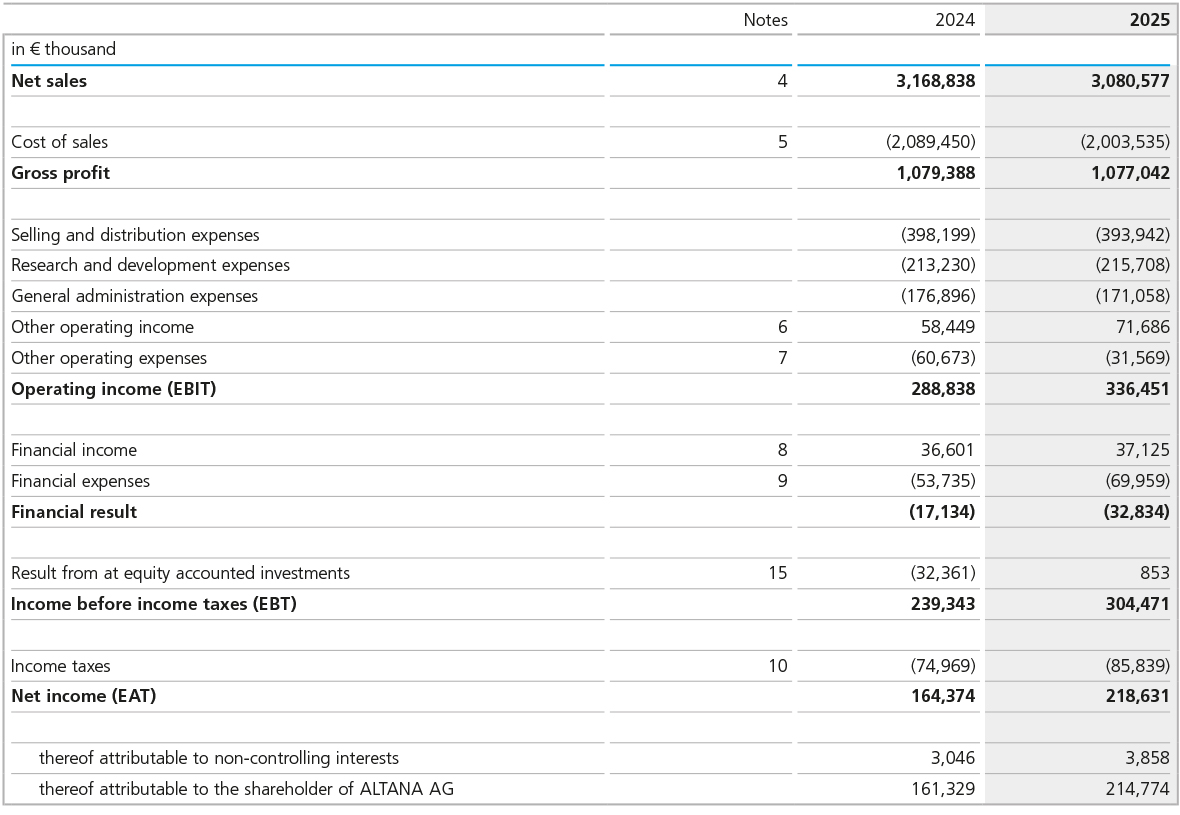
Task: Select General administration expenses label
Action: click(x=134, y=296)
